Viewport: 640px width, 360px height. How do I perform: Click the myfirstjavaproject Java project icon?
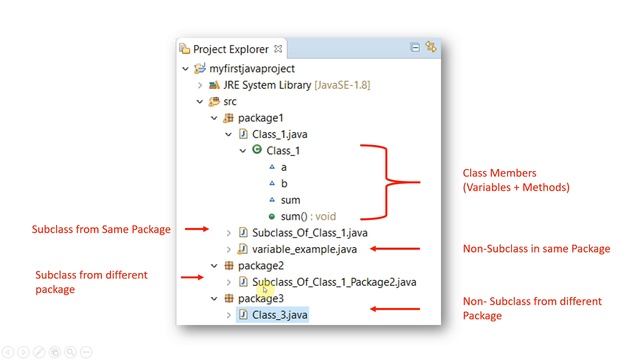click(x=200, y=68)
